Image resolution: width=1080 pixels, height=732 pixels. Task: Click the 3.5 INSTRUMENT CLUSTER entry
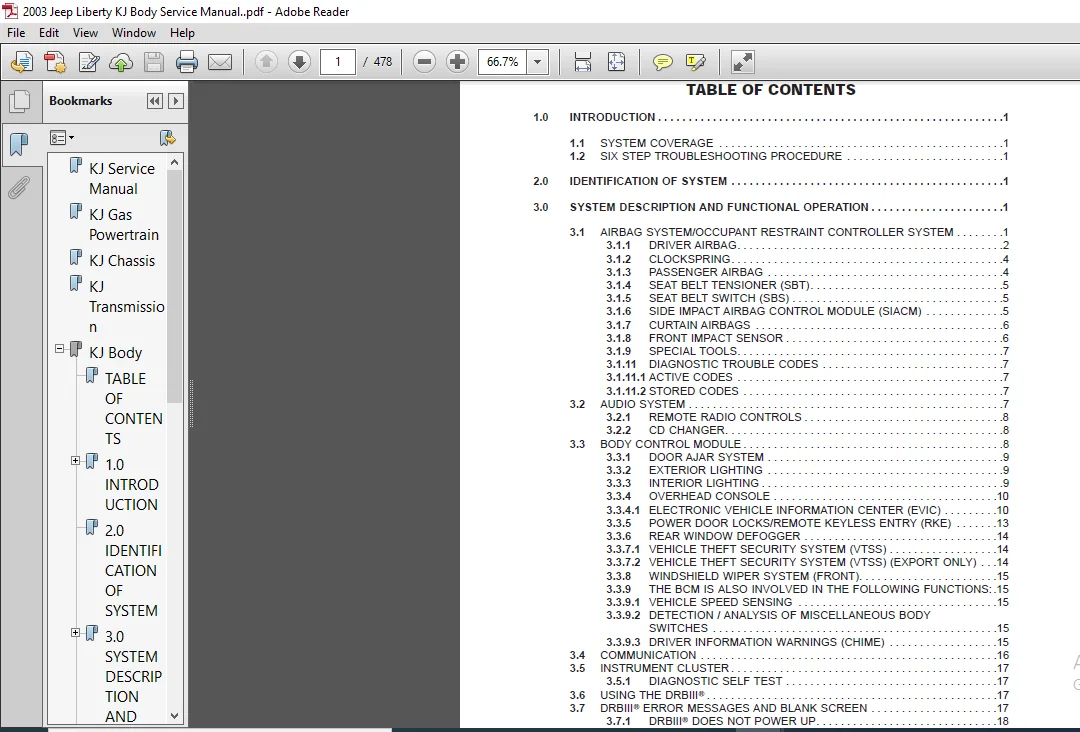pos(789,668)
